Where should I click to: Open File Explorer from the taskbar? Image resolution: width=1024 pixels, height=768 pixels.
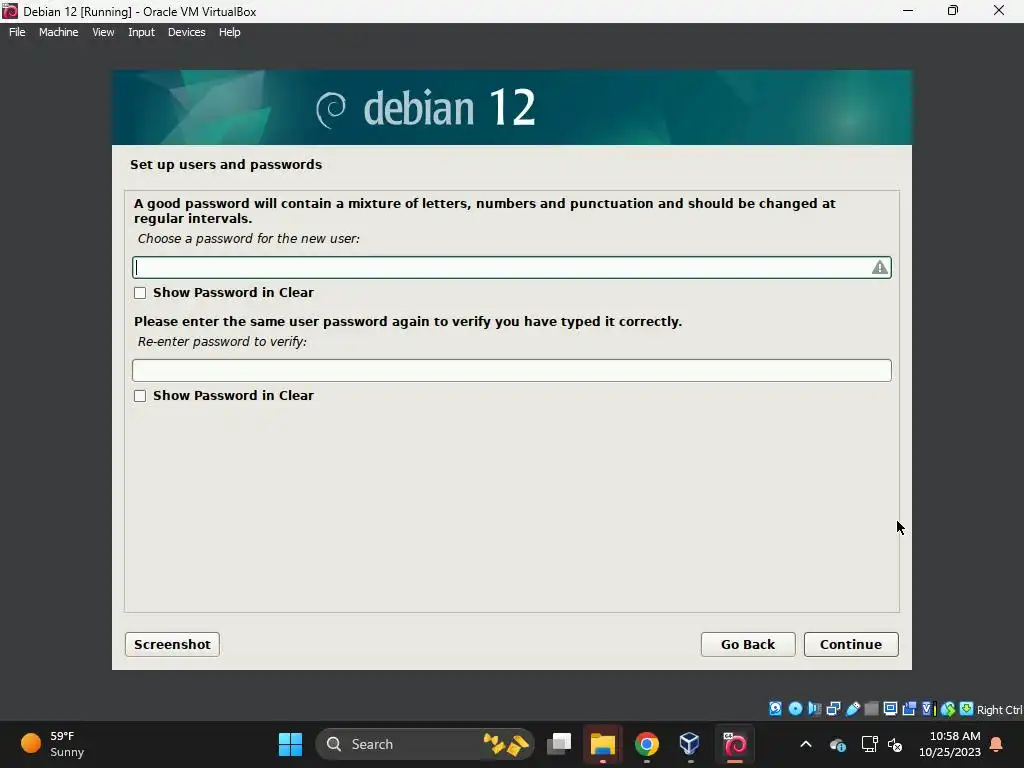point(602,744)
